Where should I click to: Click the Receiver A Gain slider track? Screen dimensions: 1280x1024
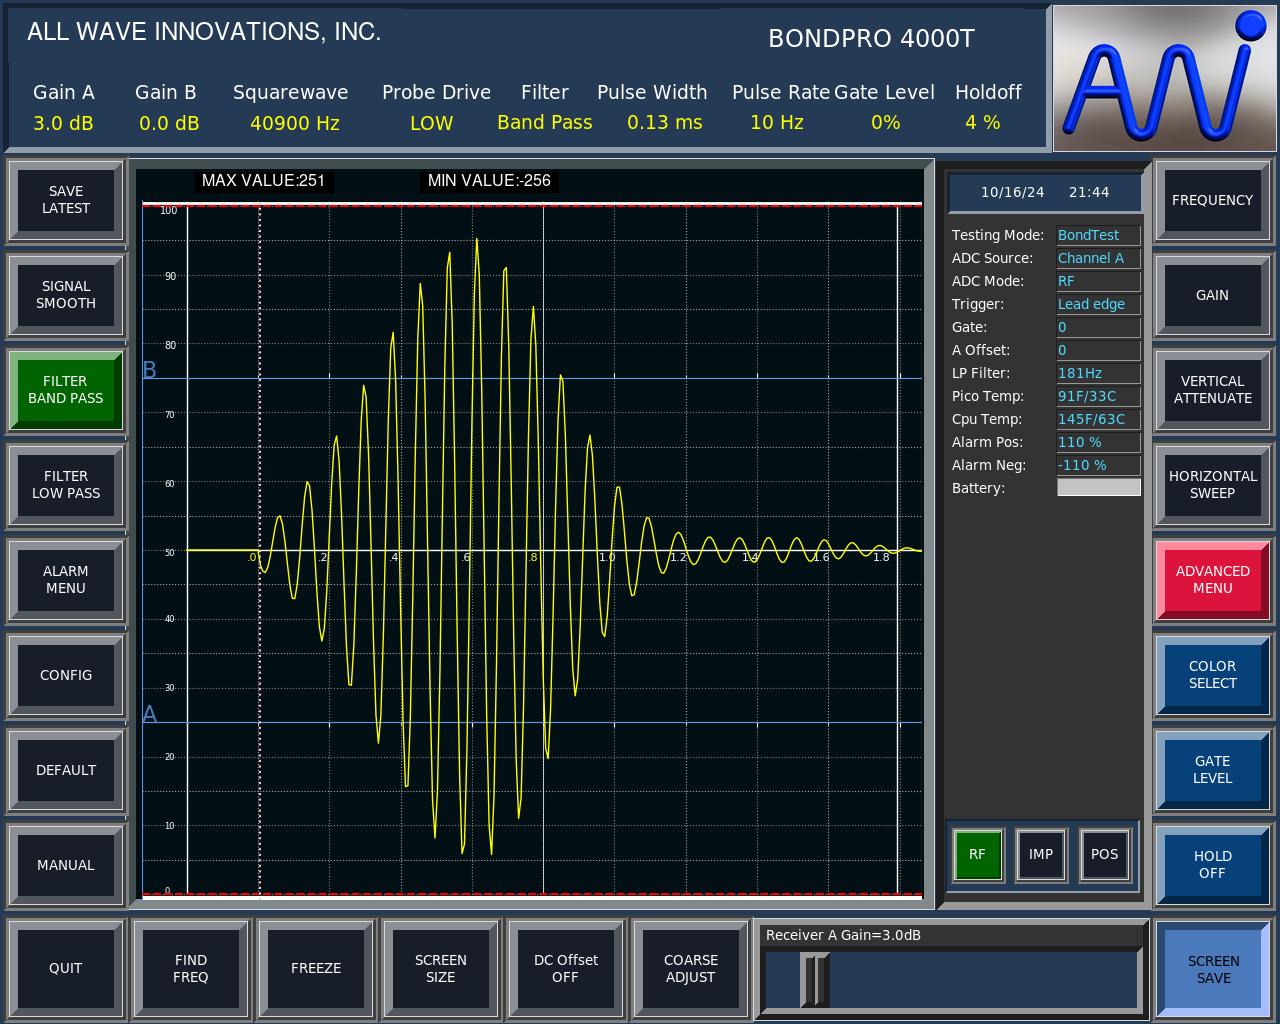click(x=951, y=980)
